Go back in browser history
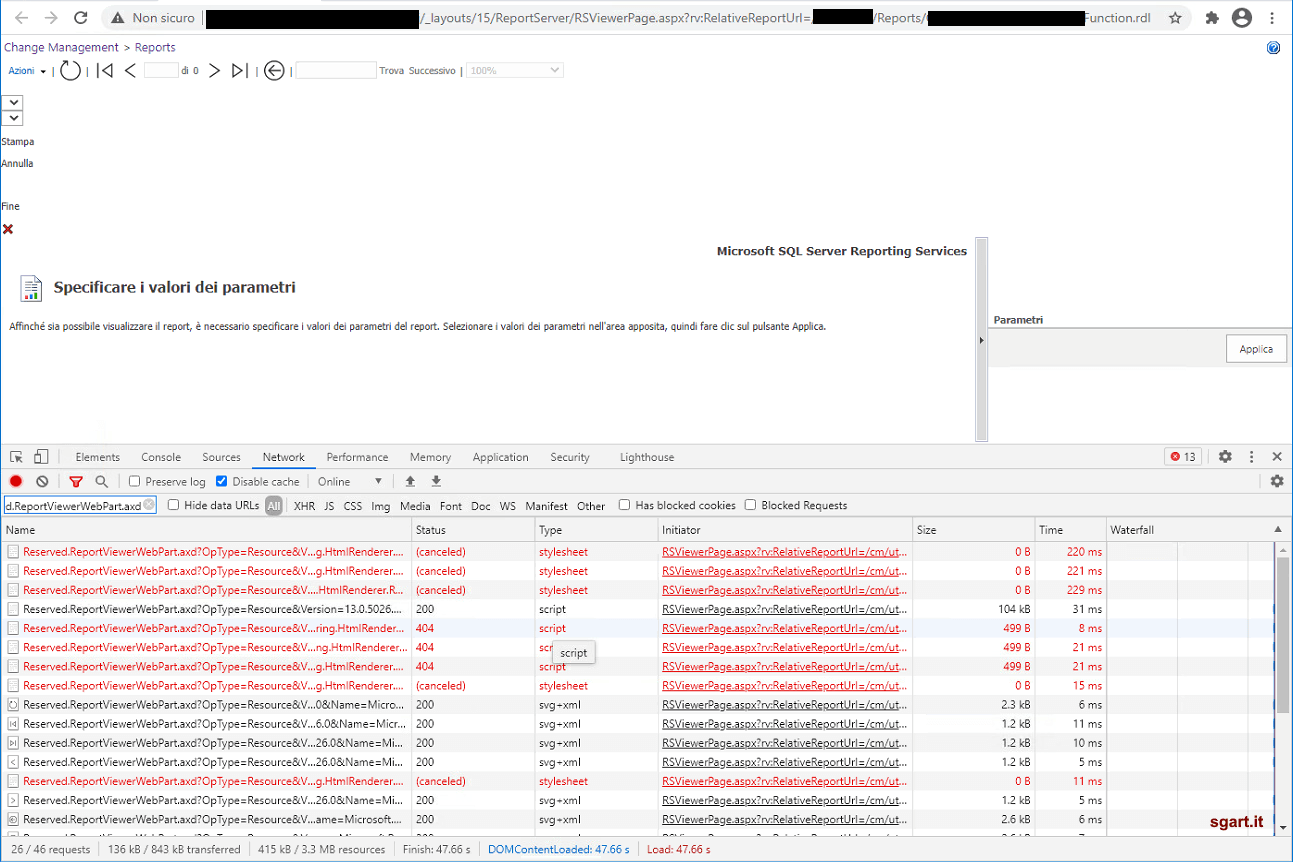1293x862 pixels. [x=21, y=18]
